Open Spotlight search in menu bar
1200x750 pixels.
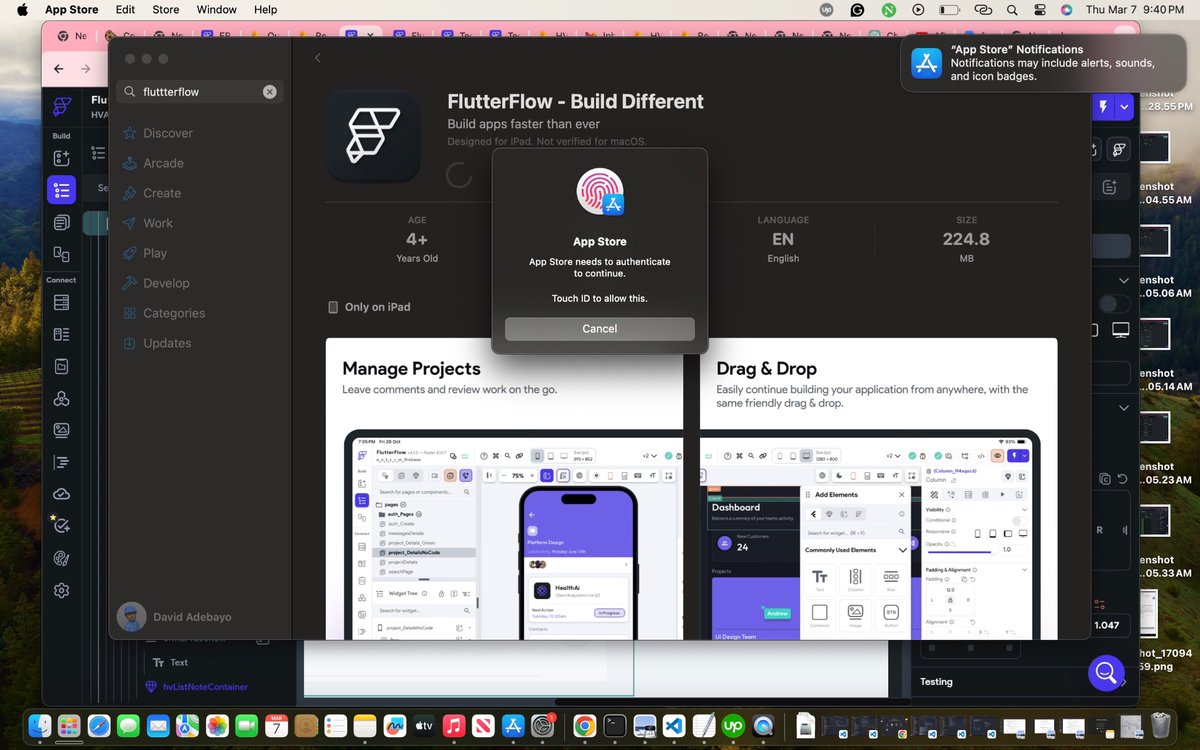point(1012,9)
